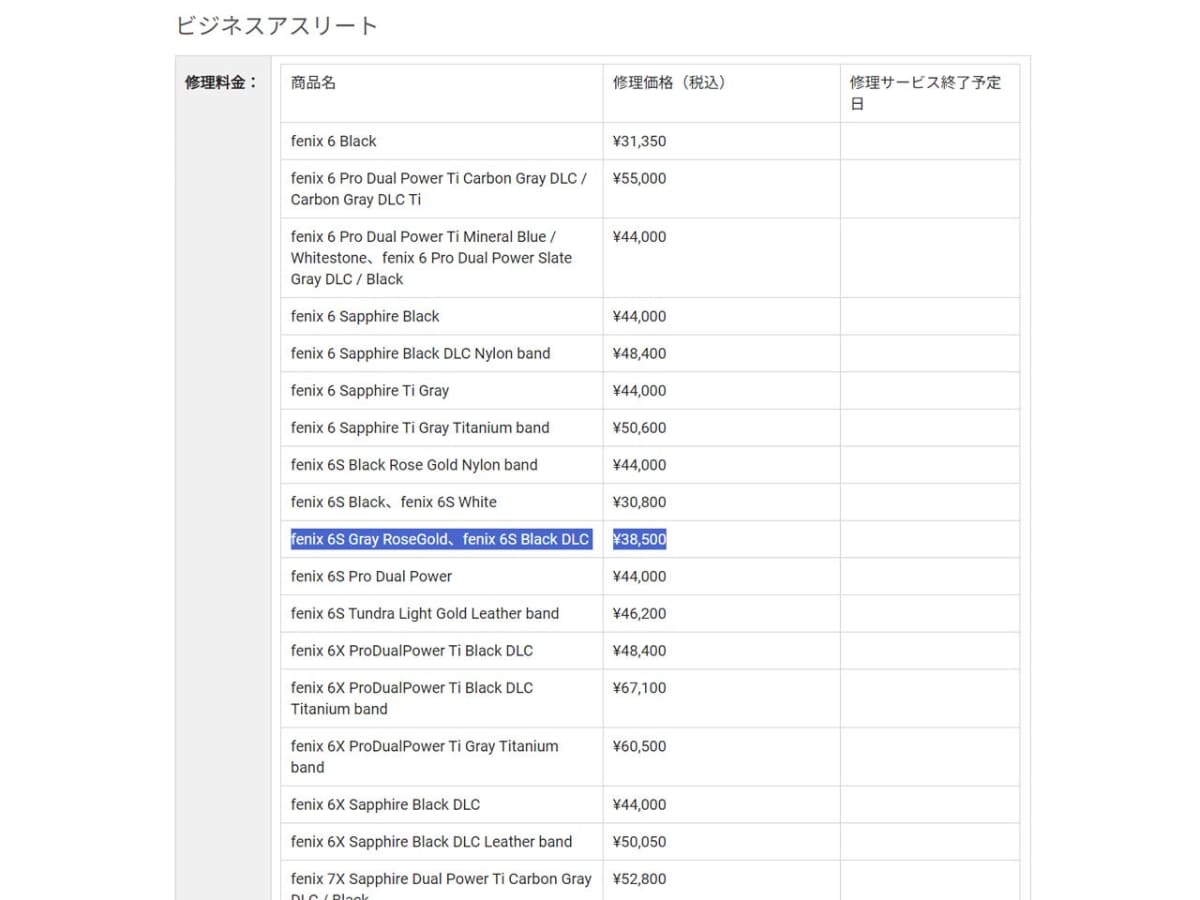Click fenix 6S Black Rose Gold Nylon band
The image size is (1200, 900).
(414, 464)
